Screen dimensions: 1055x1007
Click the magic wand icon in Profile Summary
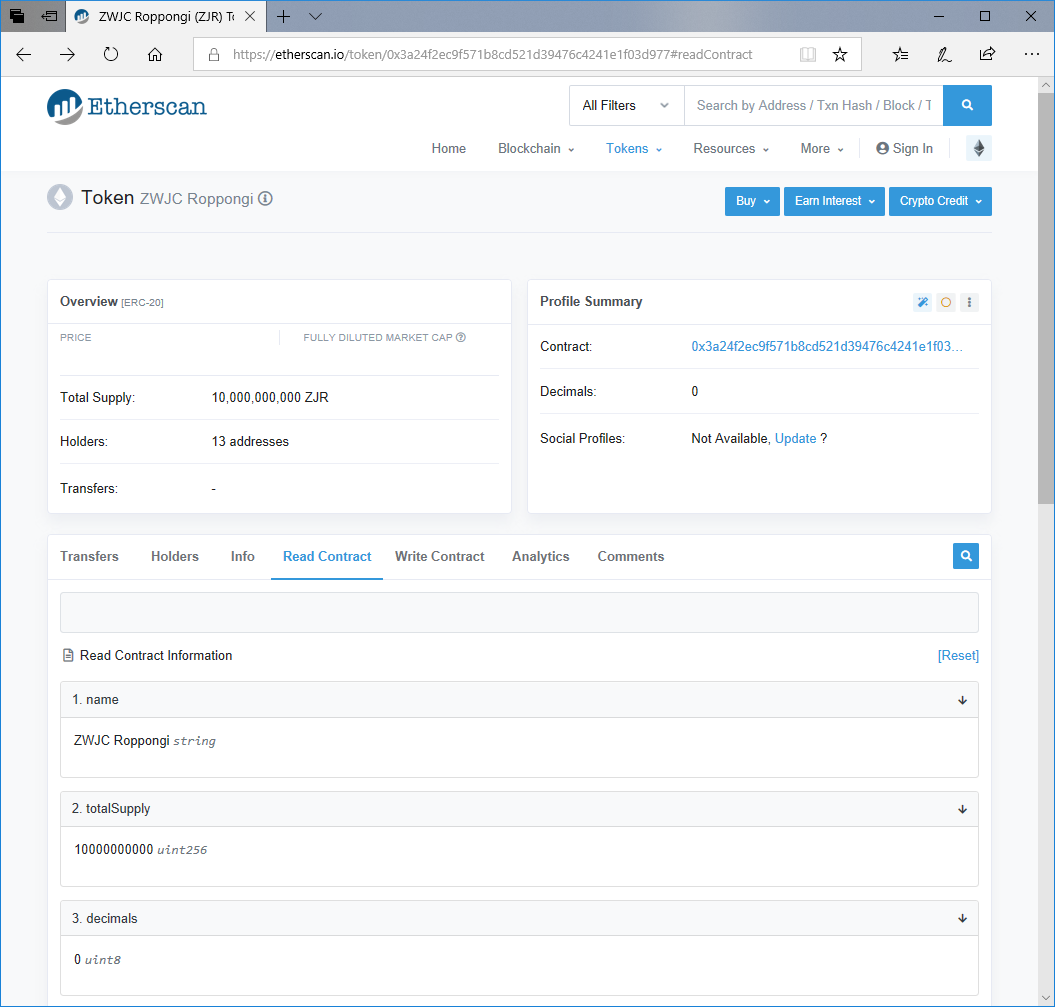click(x=922, y=302)
